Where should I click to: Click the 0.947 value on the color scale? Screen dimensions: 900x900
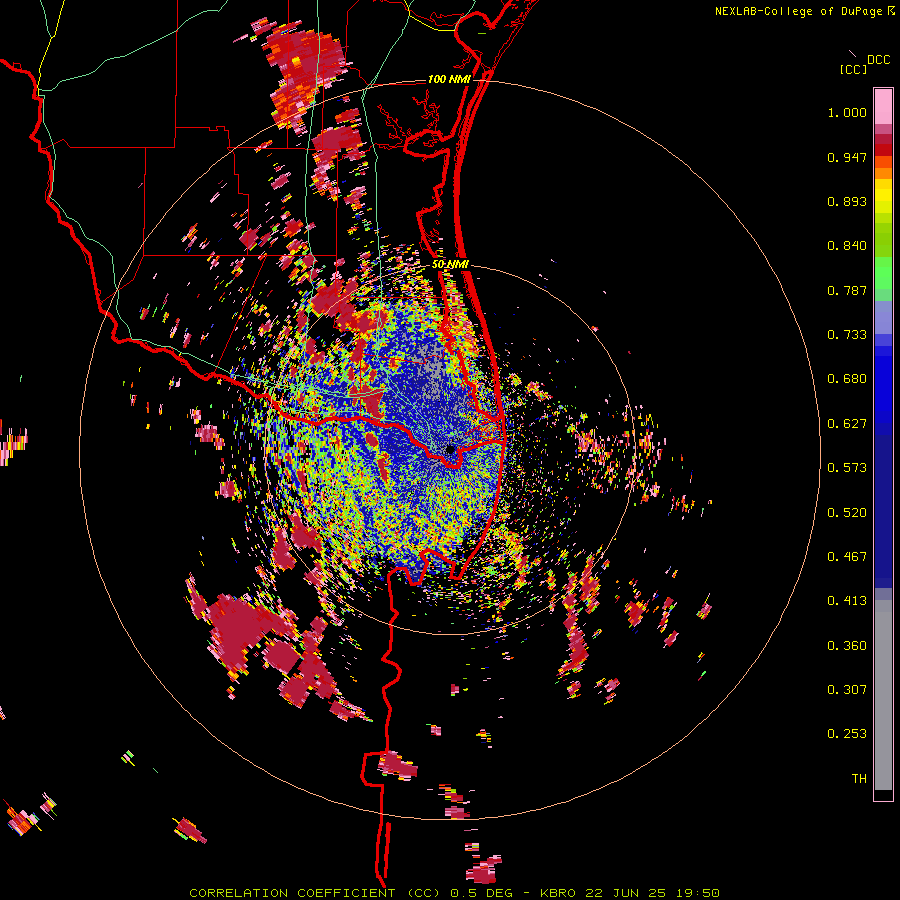coord(847,157)
